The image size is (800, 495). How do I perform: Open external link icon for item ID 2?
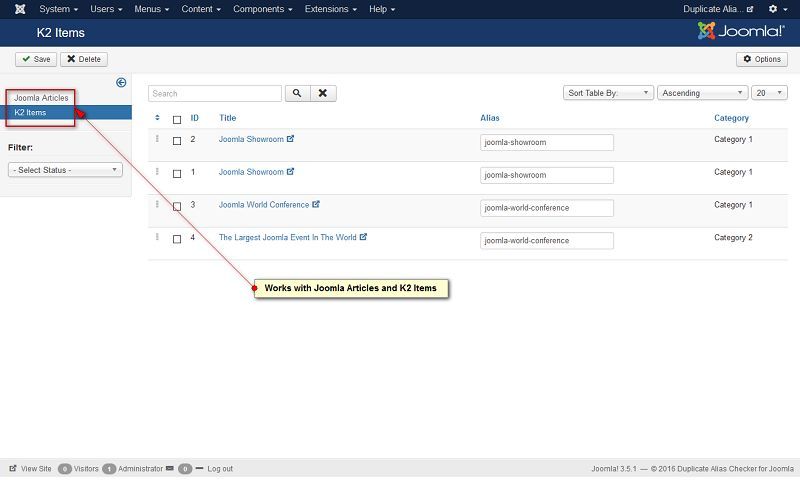click(x=290, y=139)
